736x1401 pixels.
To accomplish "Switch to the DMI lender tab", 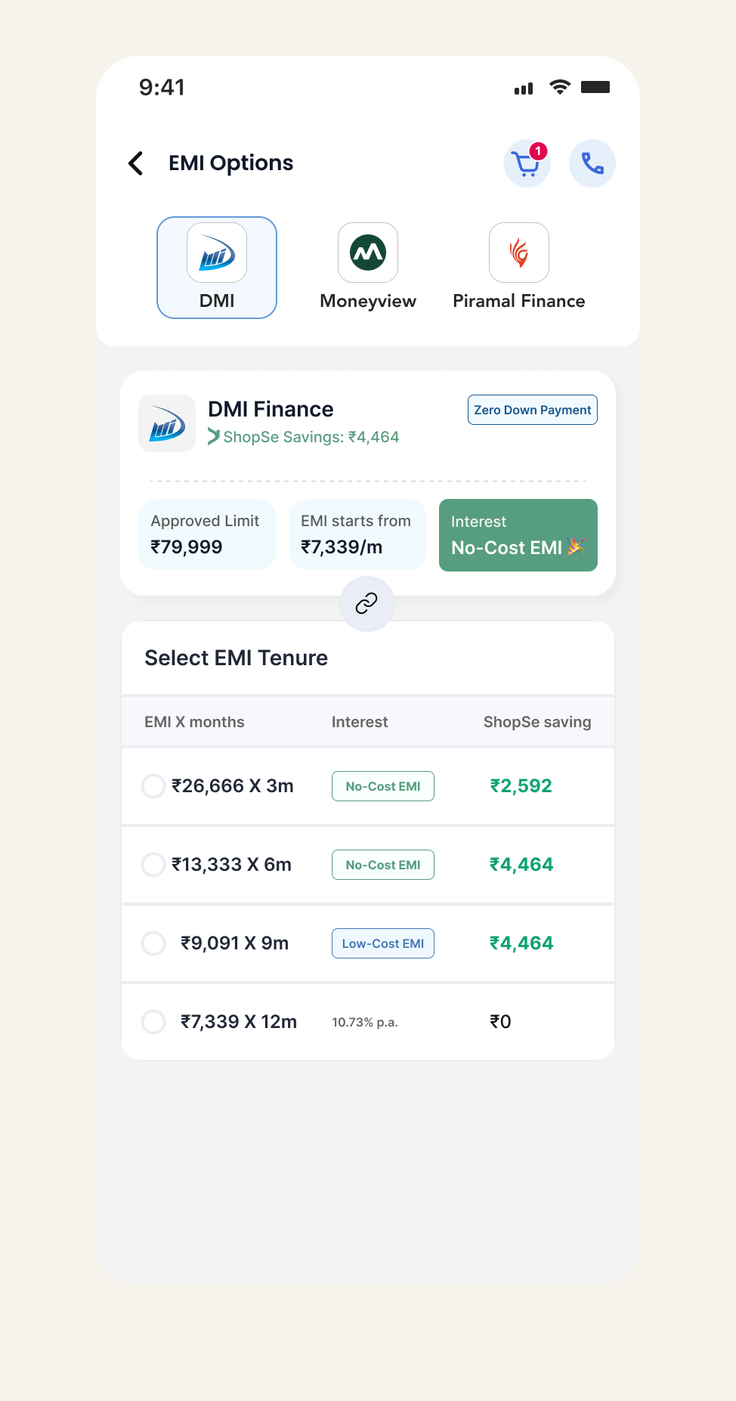I will tap(217, 268).
